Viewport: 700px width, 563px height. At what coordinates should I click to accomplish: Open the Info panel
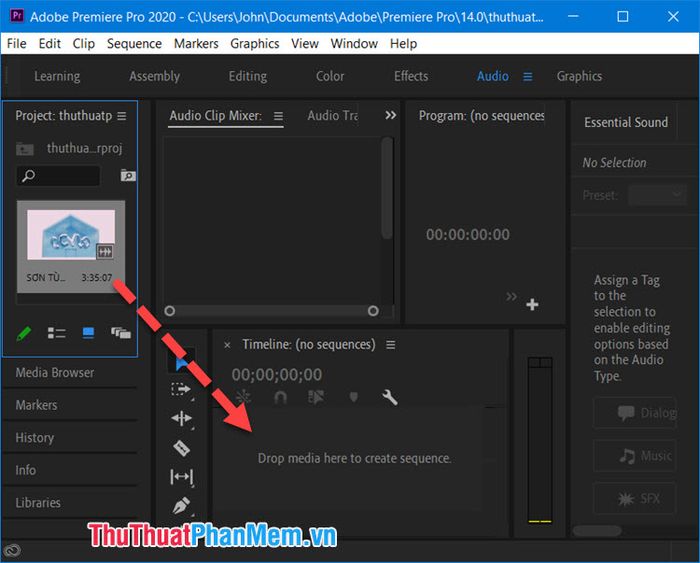click(x=25, y=470)
